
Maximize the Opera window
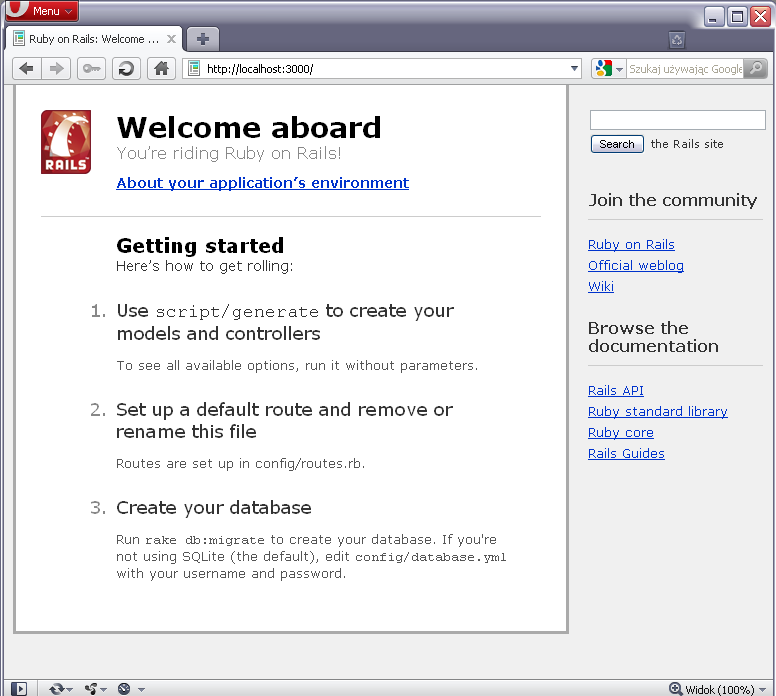click(737, 16)
